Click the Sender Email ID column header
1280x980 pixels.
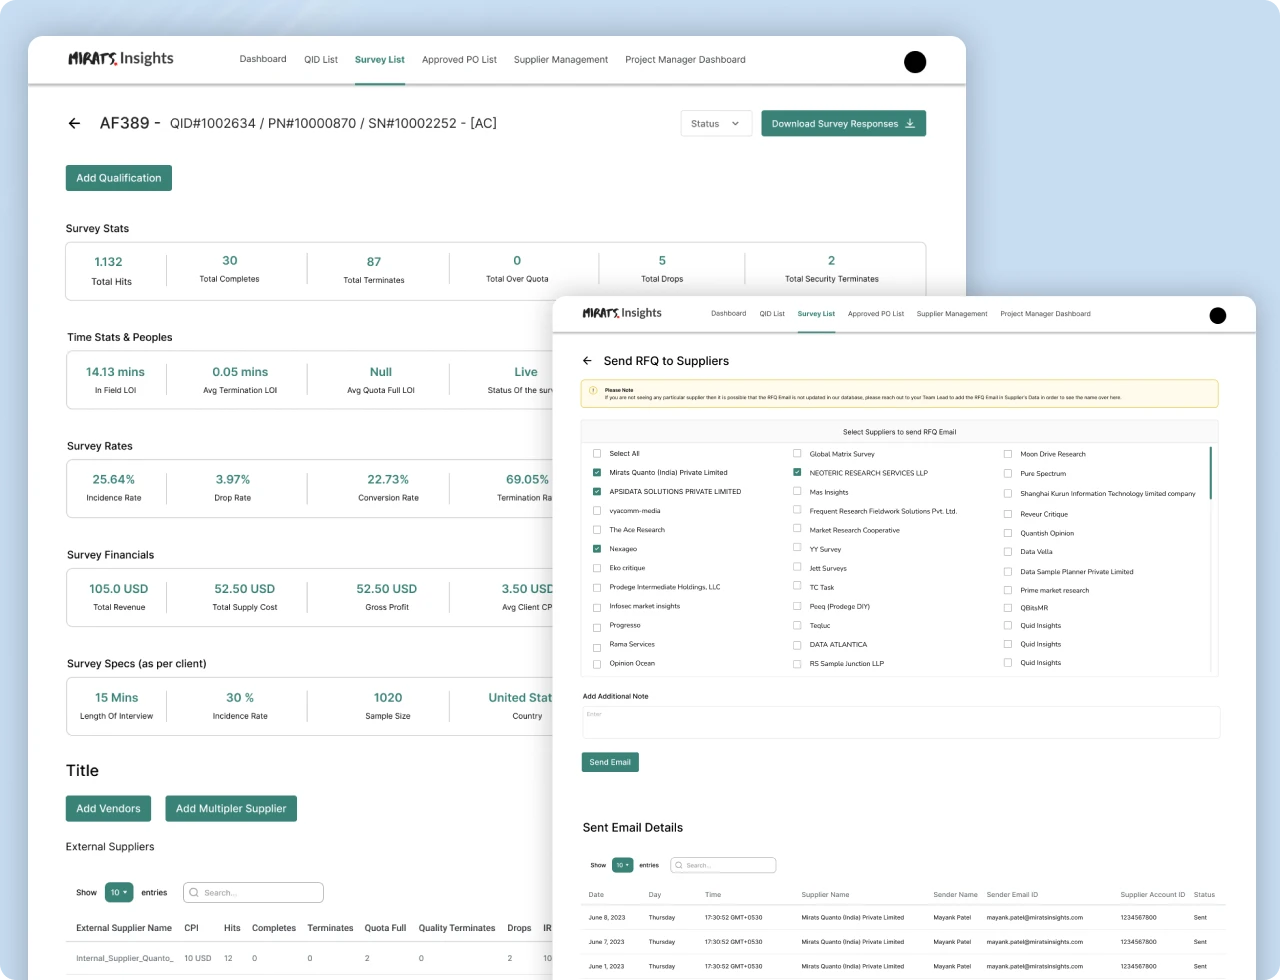click(1012, 894)
